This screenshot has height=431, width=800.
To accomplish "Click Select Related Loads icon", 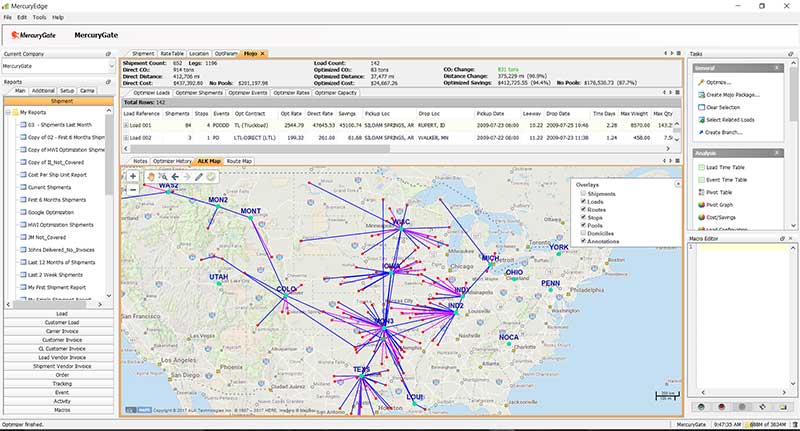I will pos(702,120).
